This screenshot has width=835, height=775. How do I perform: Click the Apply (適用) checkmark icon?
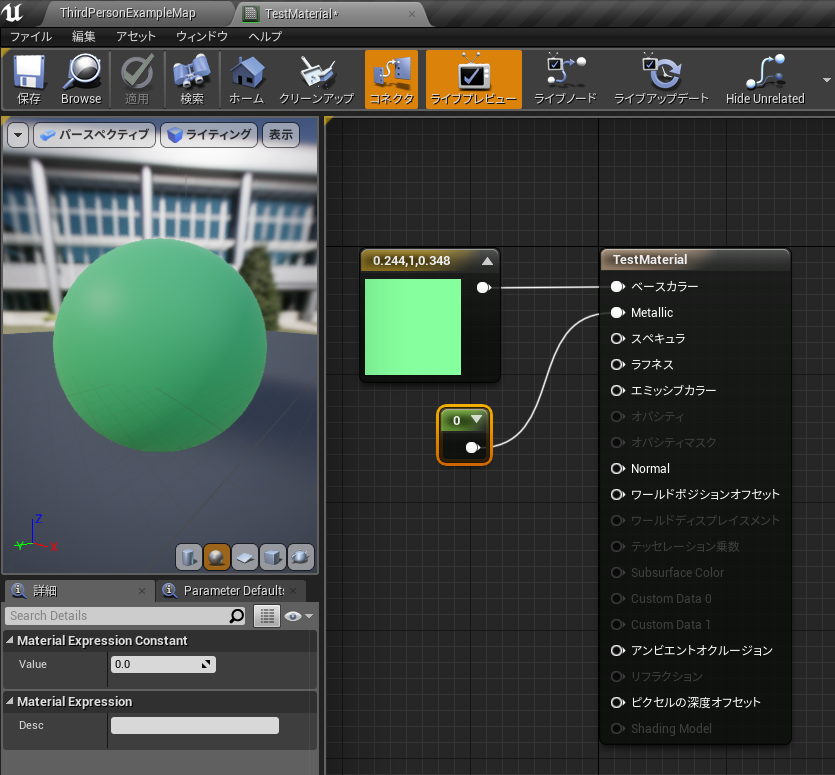(137, 79)
